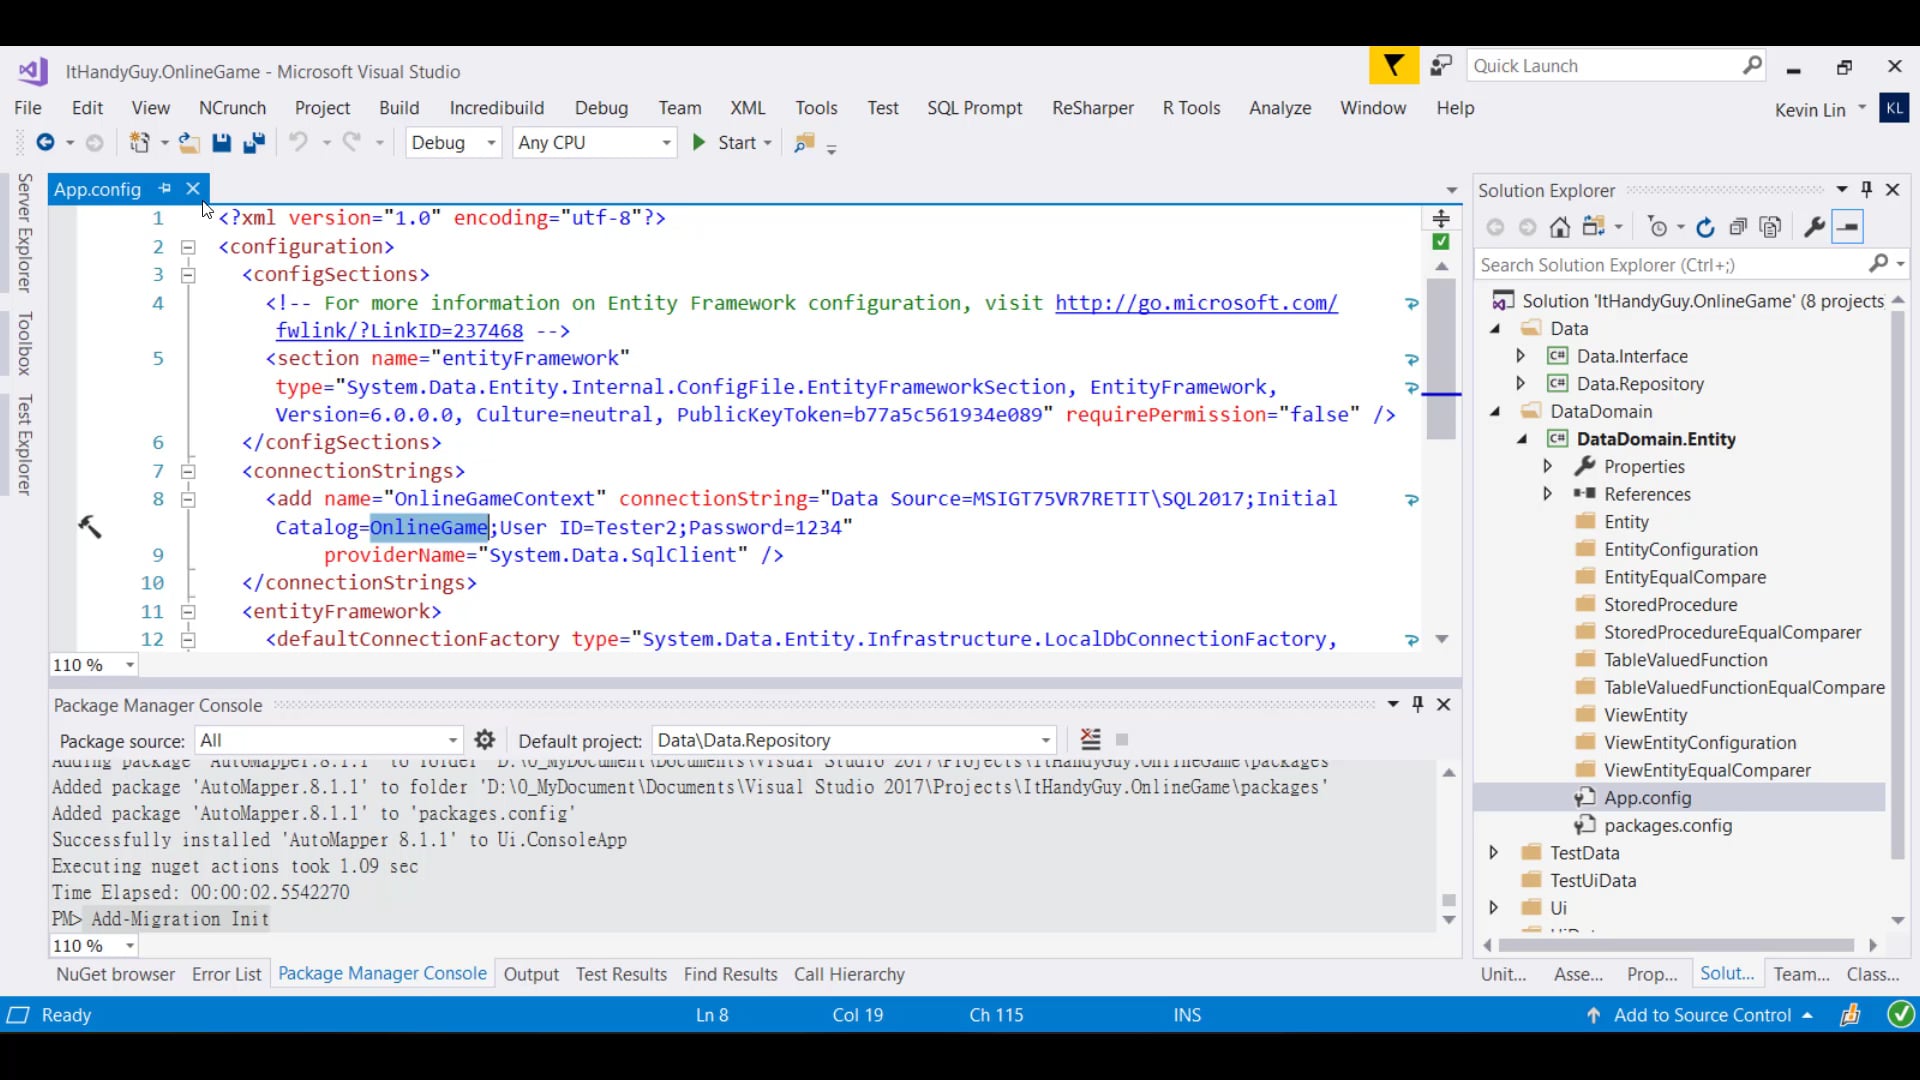1920x1080 pixels.
Task: Open the go.microsoft.com link in editor
Action: click(x=1195, y=303)
